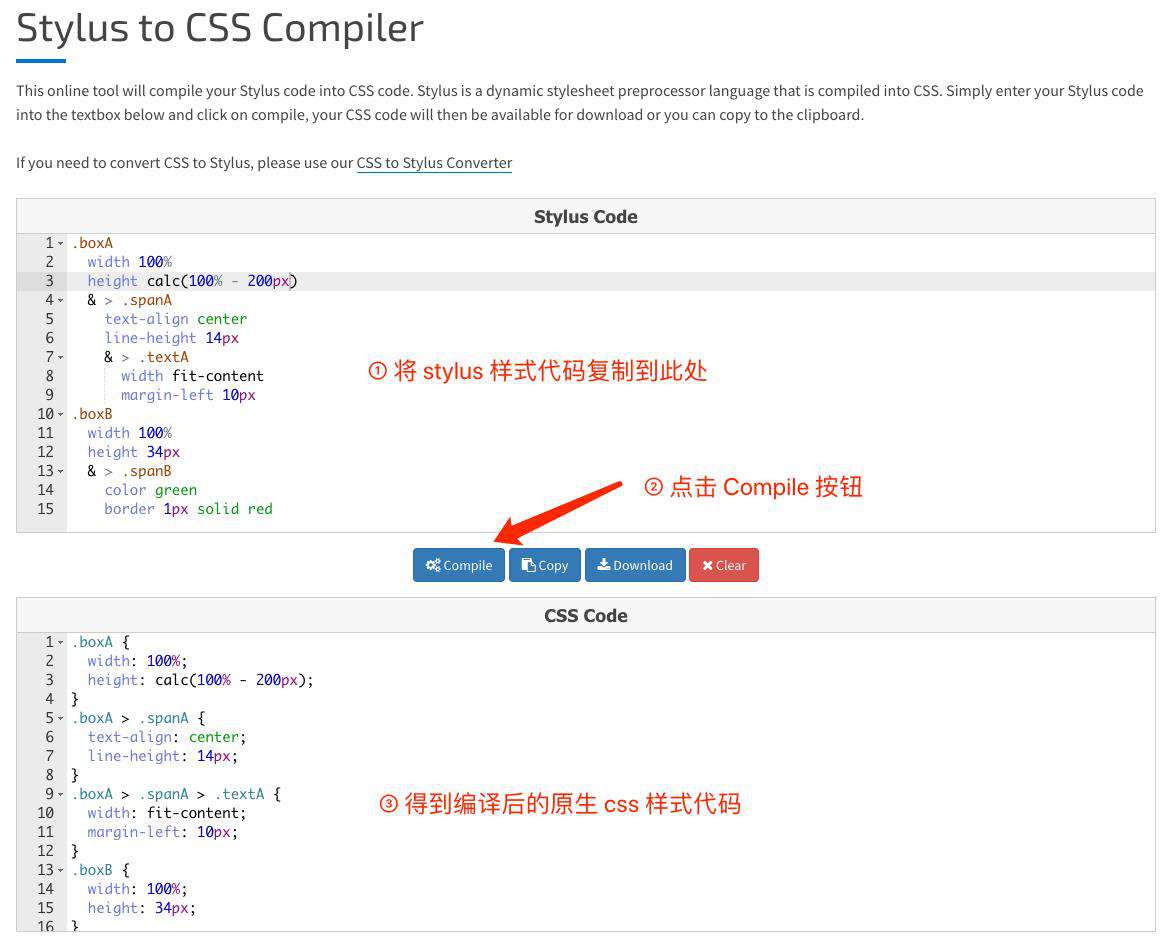The height and width of the screenshot is (943, 1169).
Task: Click the Compile button
Action: pyautogui.click(x=459, y=565)
